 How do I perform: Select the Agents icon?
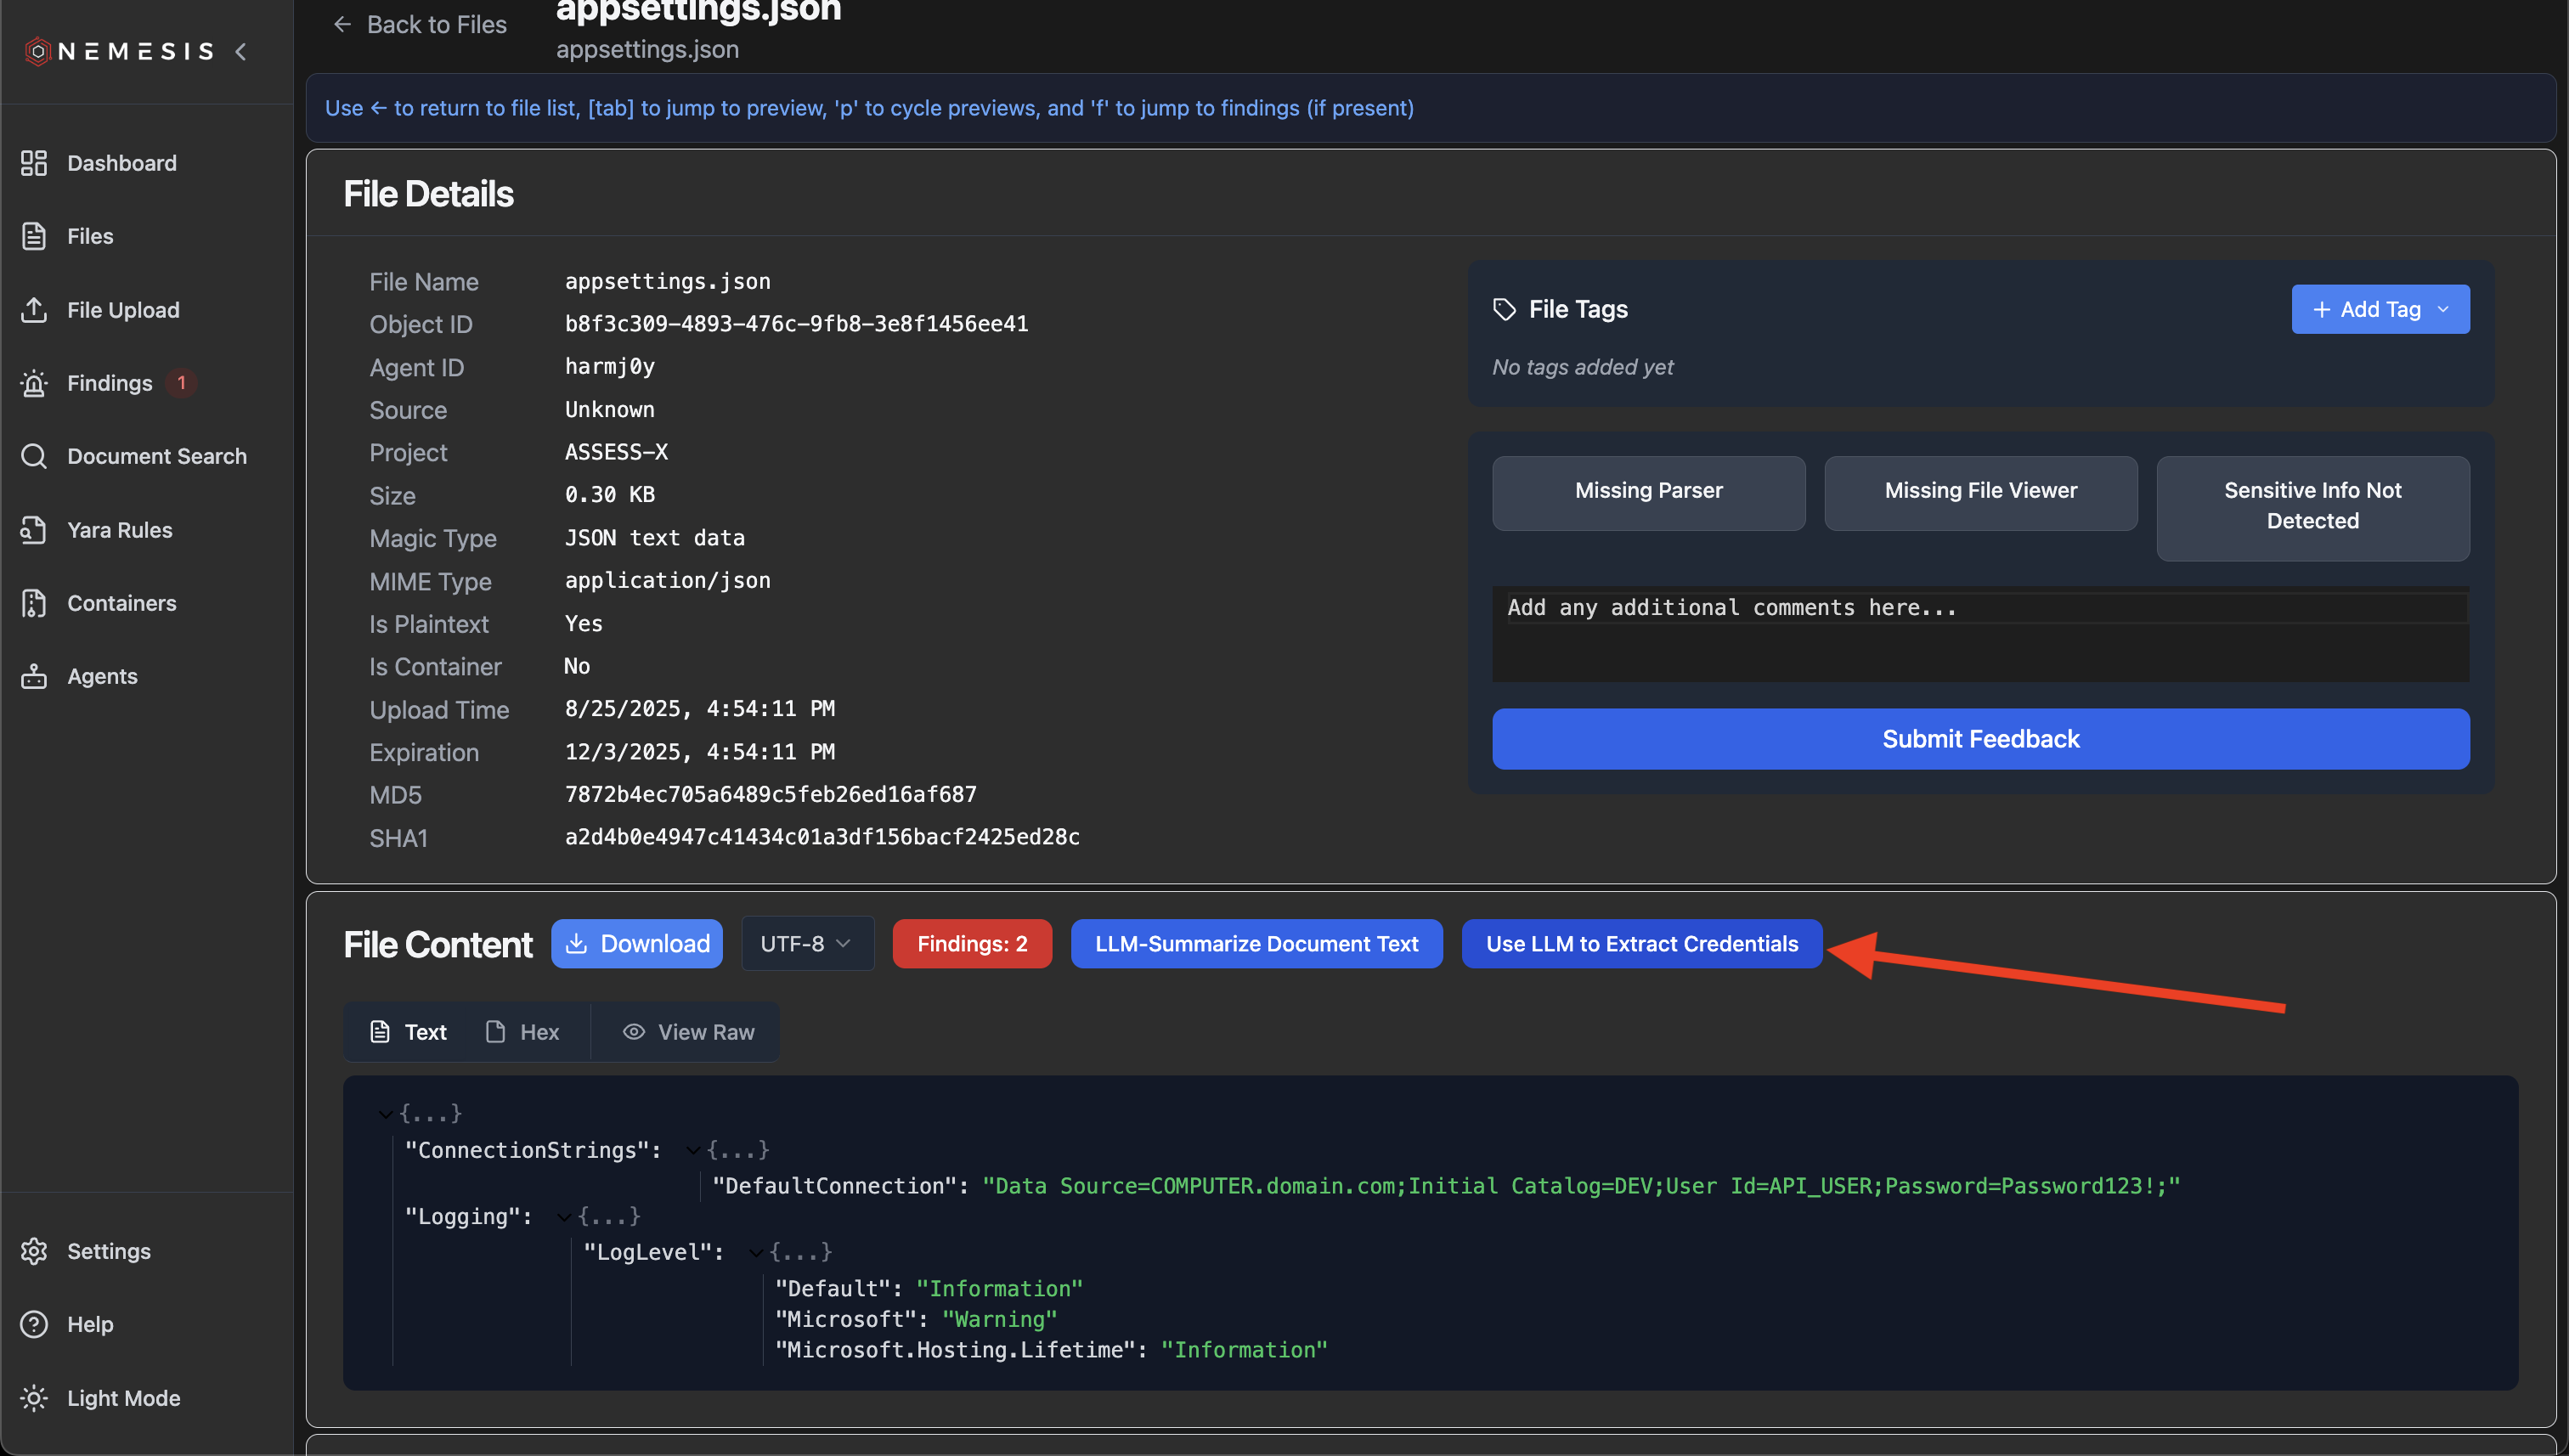click(102, 675)
